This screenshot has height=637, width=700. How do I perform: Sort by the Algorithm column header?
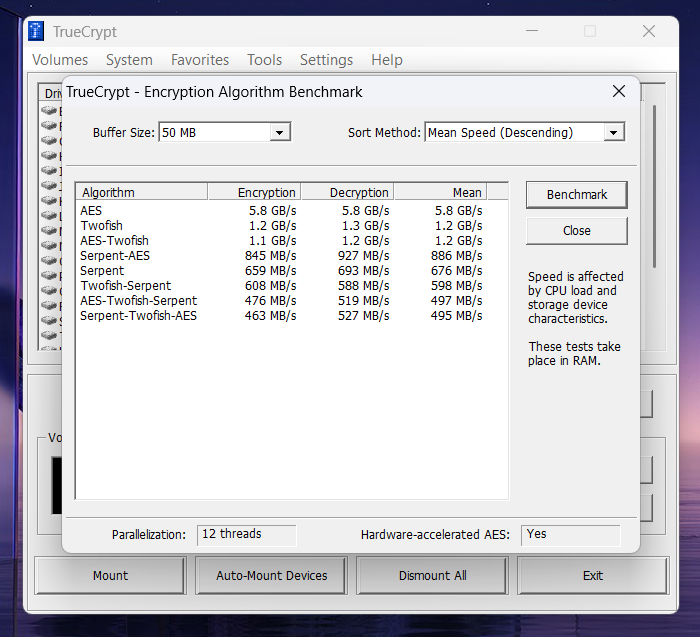coord(142,192)
